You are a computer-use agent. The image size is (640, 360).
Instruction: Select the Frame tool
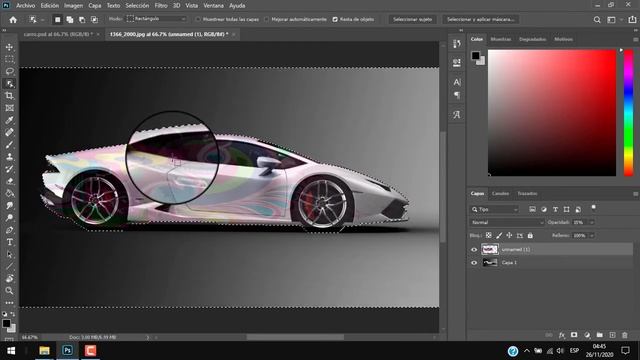point(9,108)
